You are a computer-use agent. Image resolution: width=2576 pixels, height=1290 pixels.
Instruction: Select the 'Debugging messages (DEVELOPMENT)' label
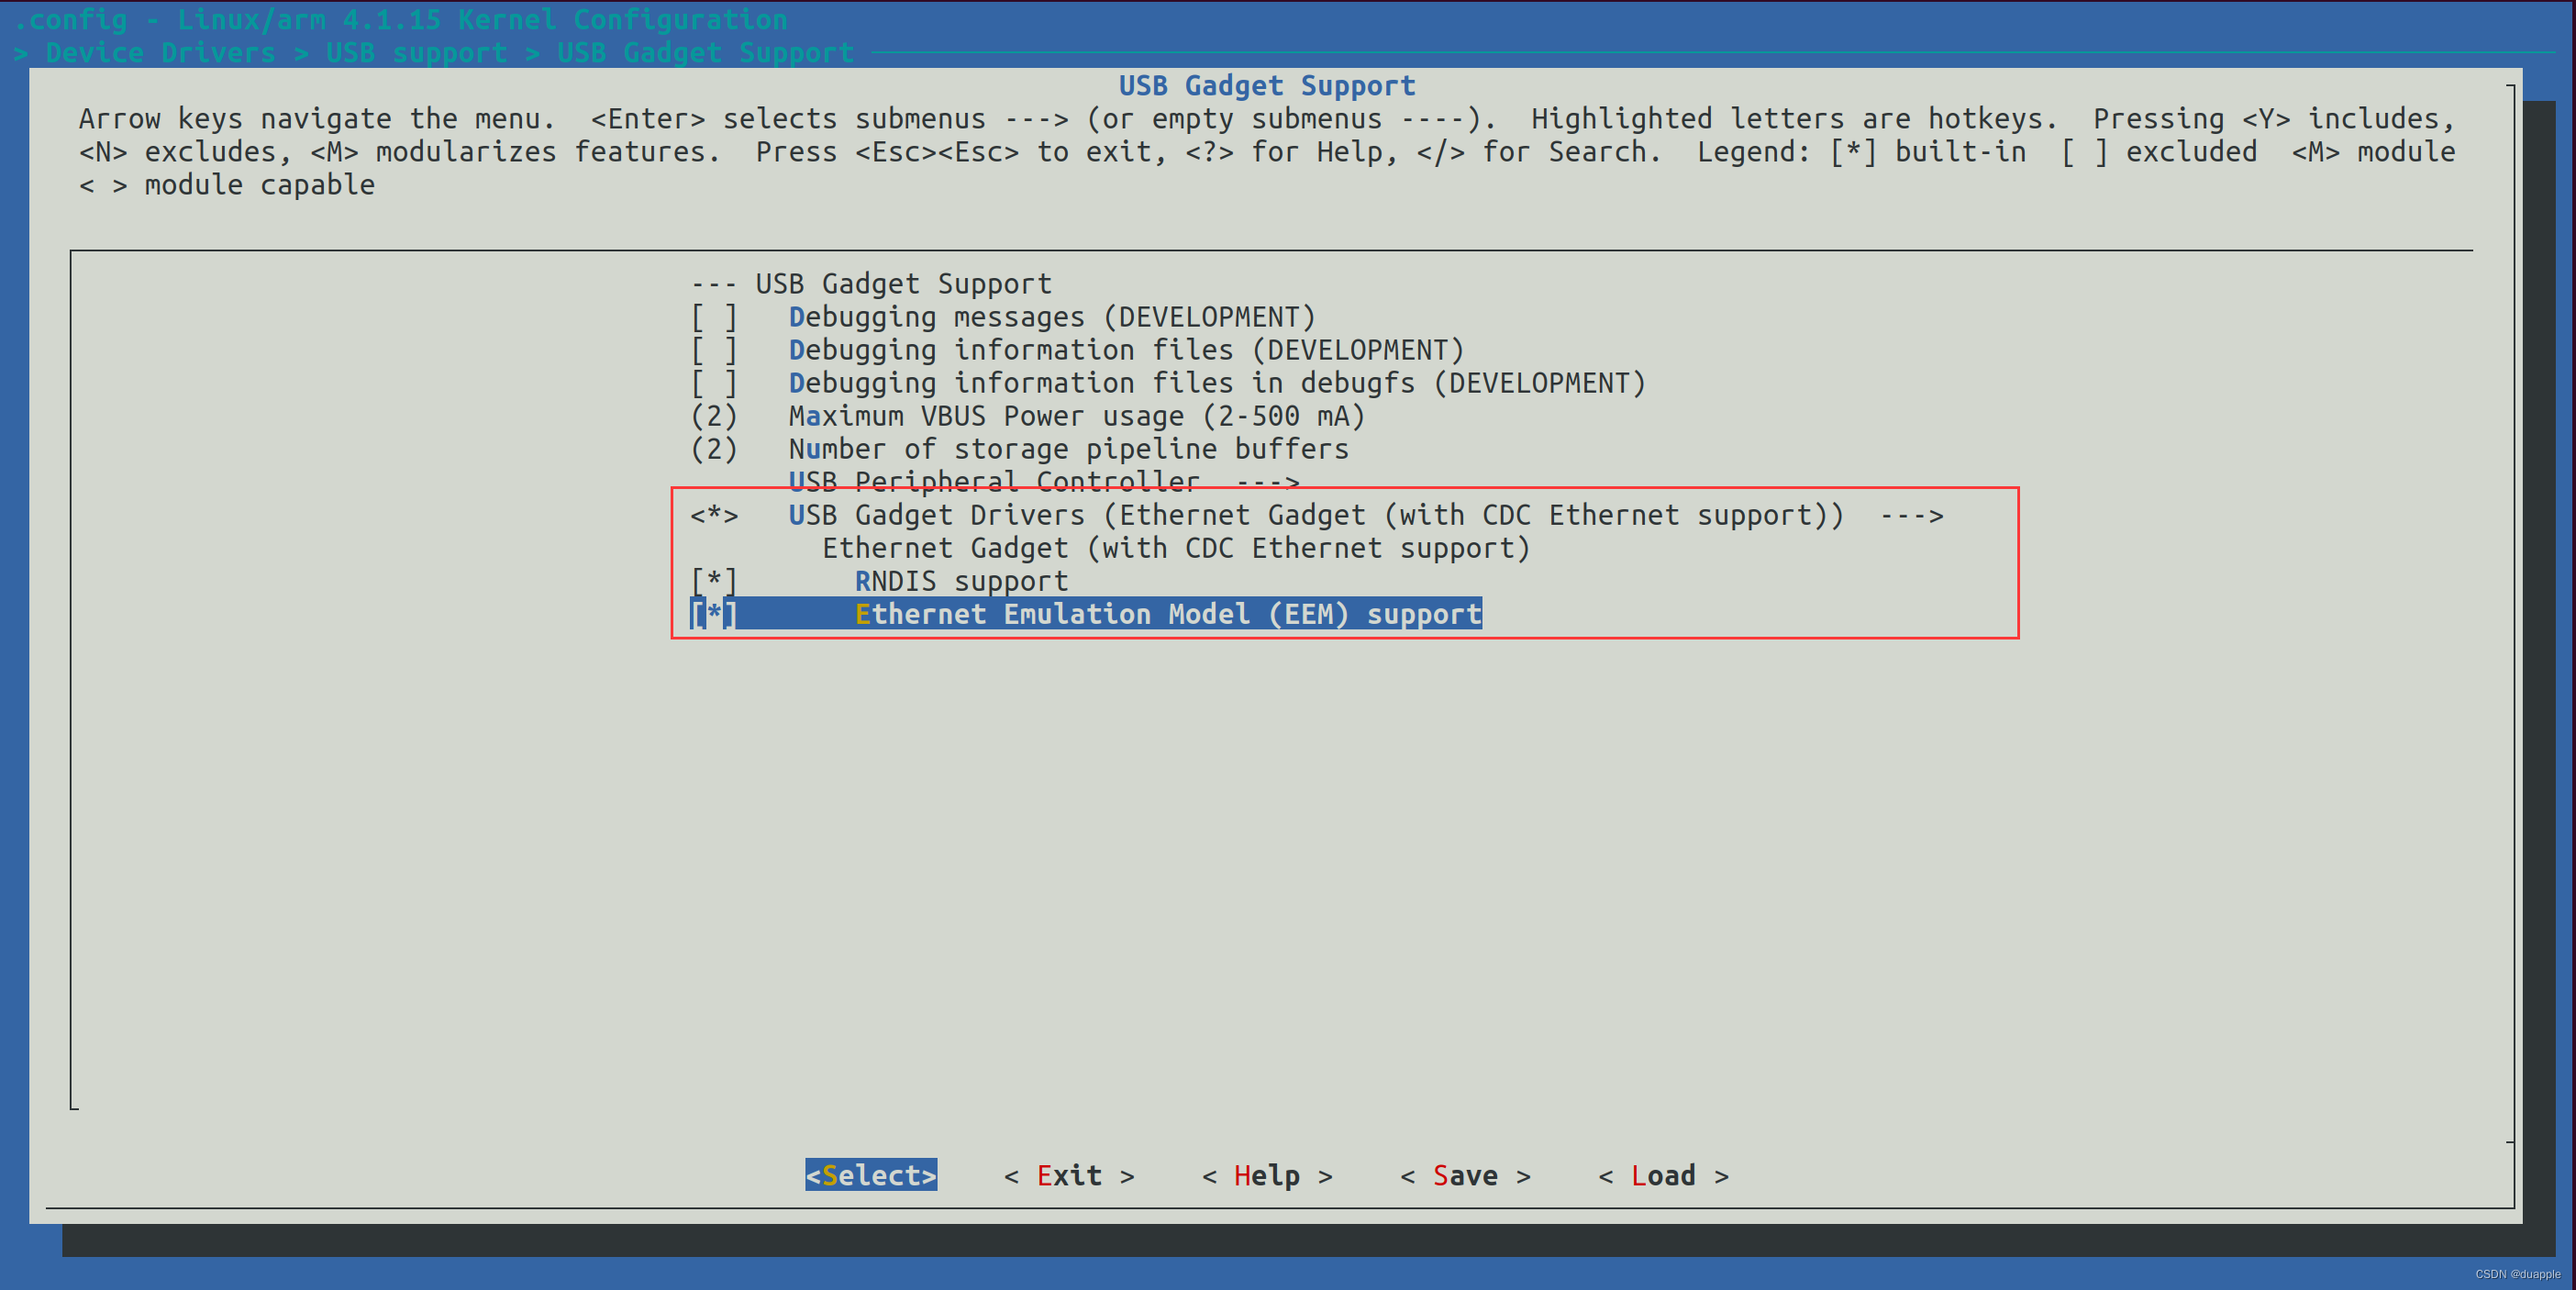[1052, 317]
